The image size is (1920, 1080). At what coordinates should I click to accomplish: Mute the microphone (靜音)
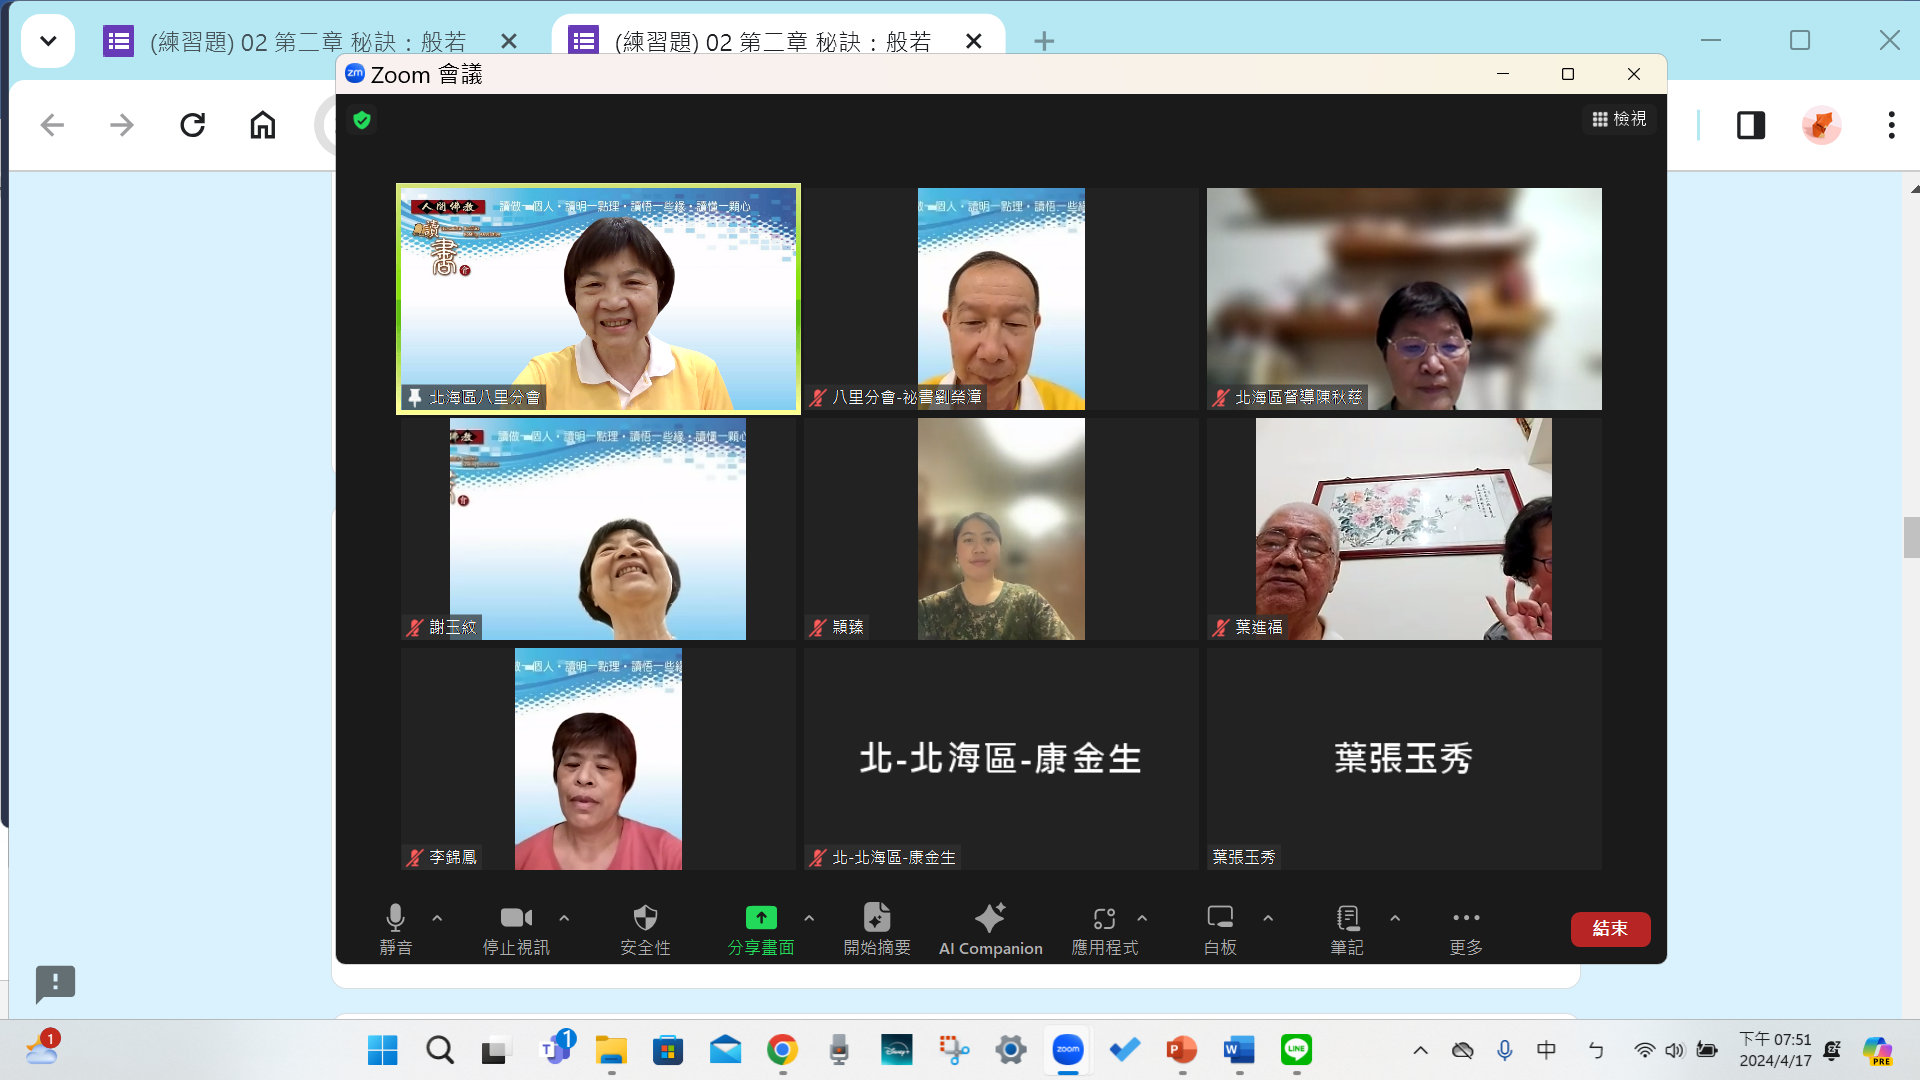(x=395, y=918)
